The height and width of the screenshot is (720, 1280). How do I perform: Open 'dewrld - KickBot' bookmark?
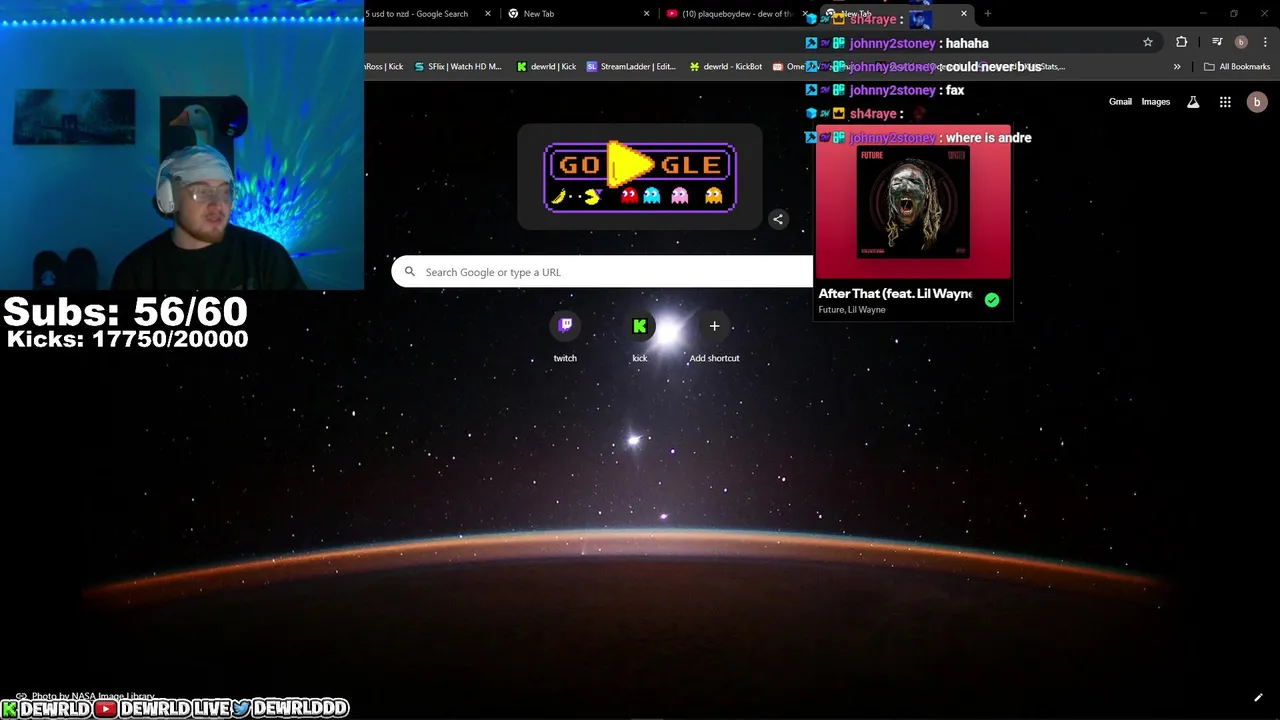[x=726, y=67]
